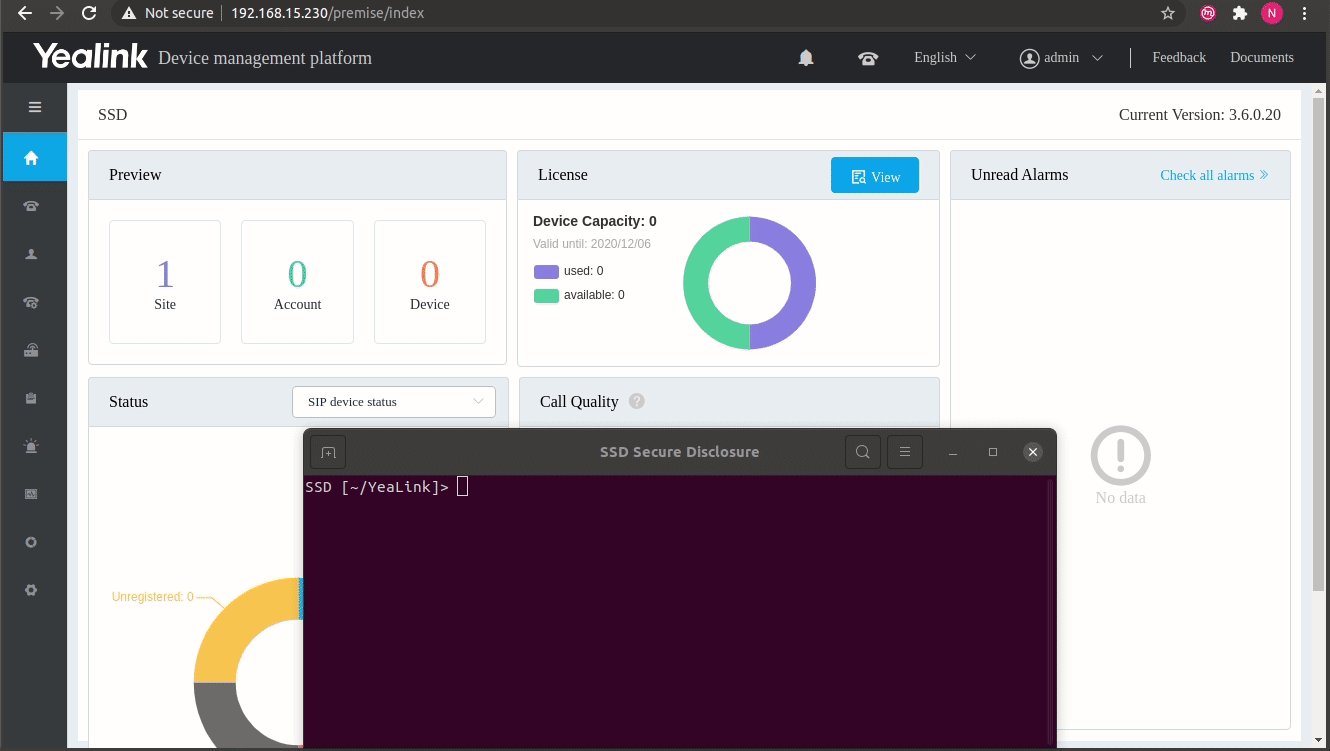1330x751 pixels.
Task: Click the notification bell icon
Action: click(x=806, y=58)
